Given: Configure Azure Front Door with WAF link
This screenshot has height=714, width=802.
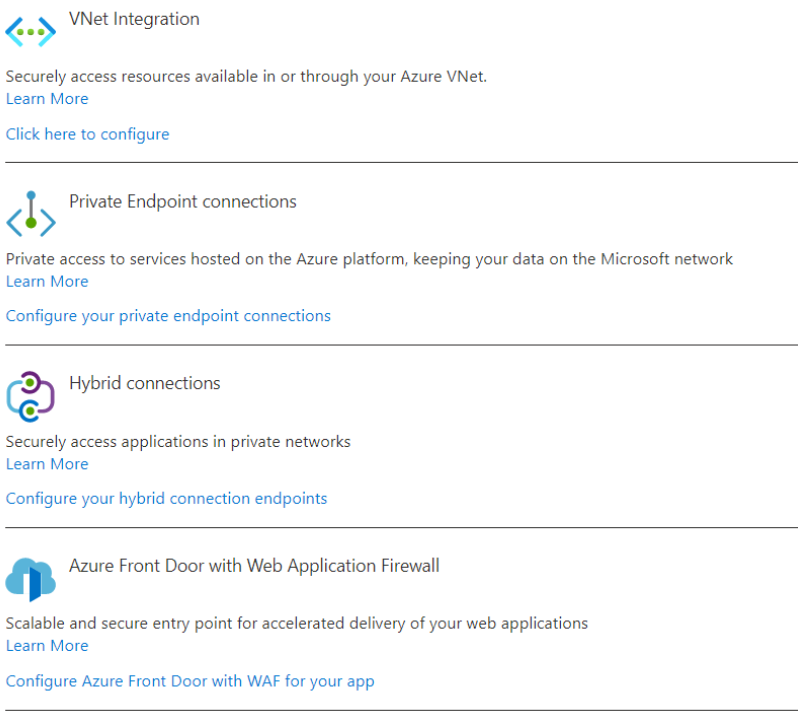Looking at the screenshot, I should pos(190,681).
